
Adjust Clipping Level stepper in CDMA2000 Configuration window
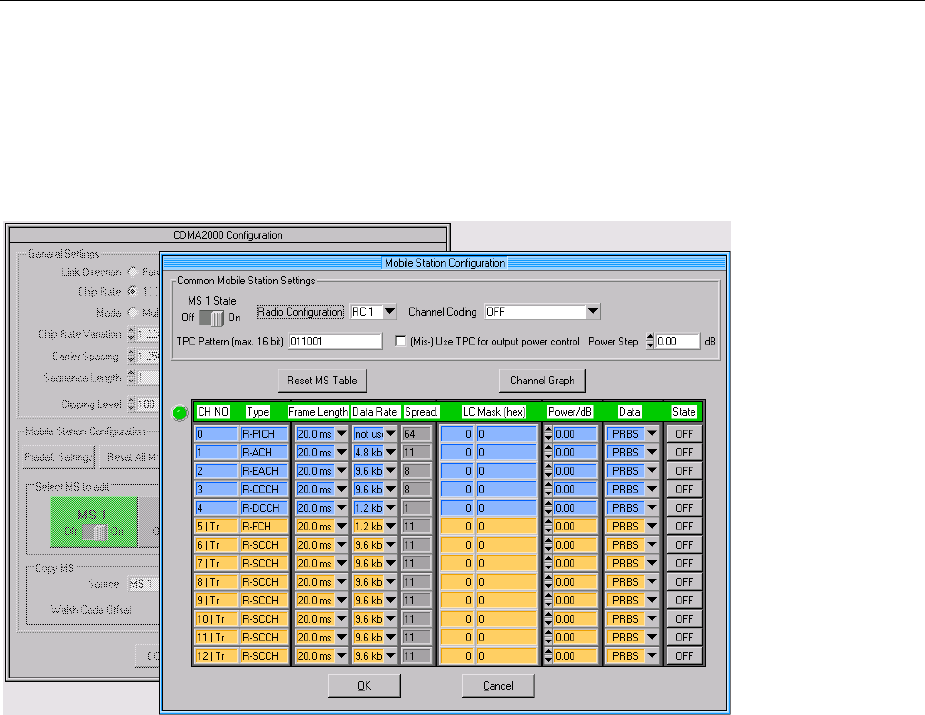click(x=132, y=404)
